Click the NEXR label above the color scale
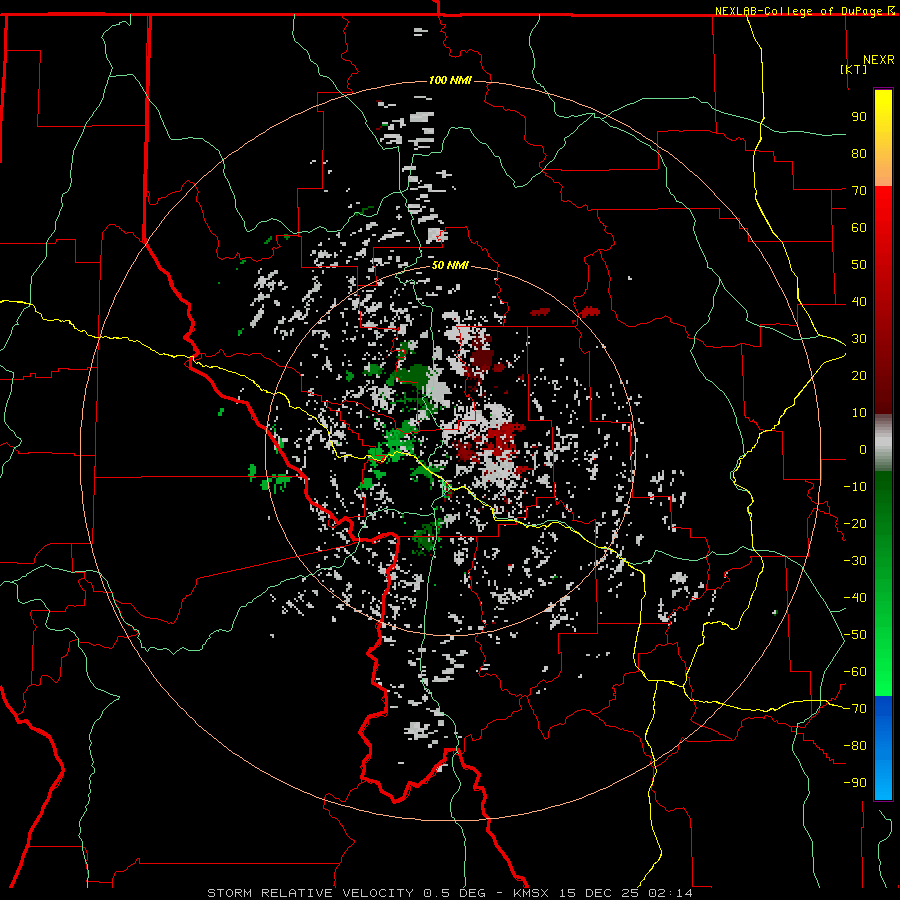The height and width of the screenshot is (900, 900). click(x=879, y=60)
